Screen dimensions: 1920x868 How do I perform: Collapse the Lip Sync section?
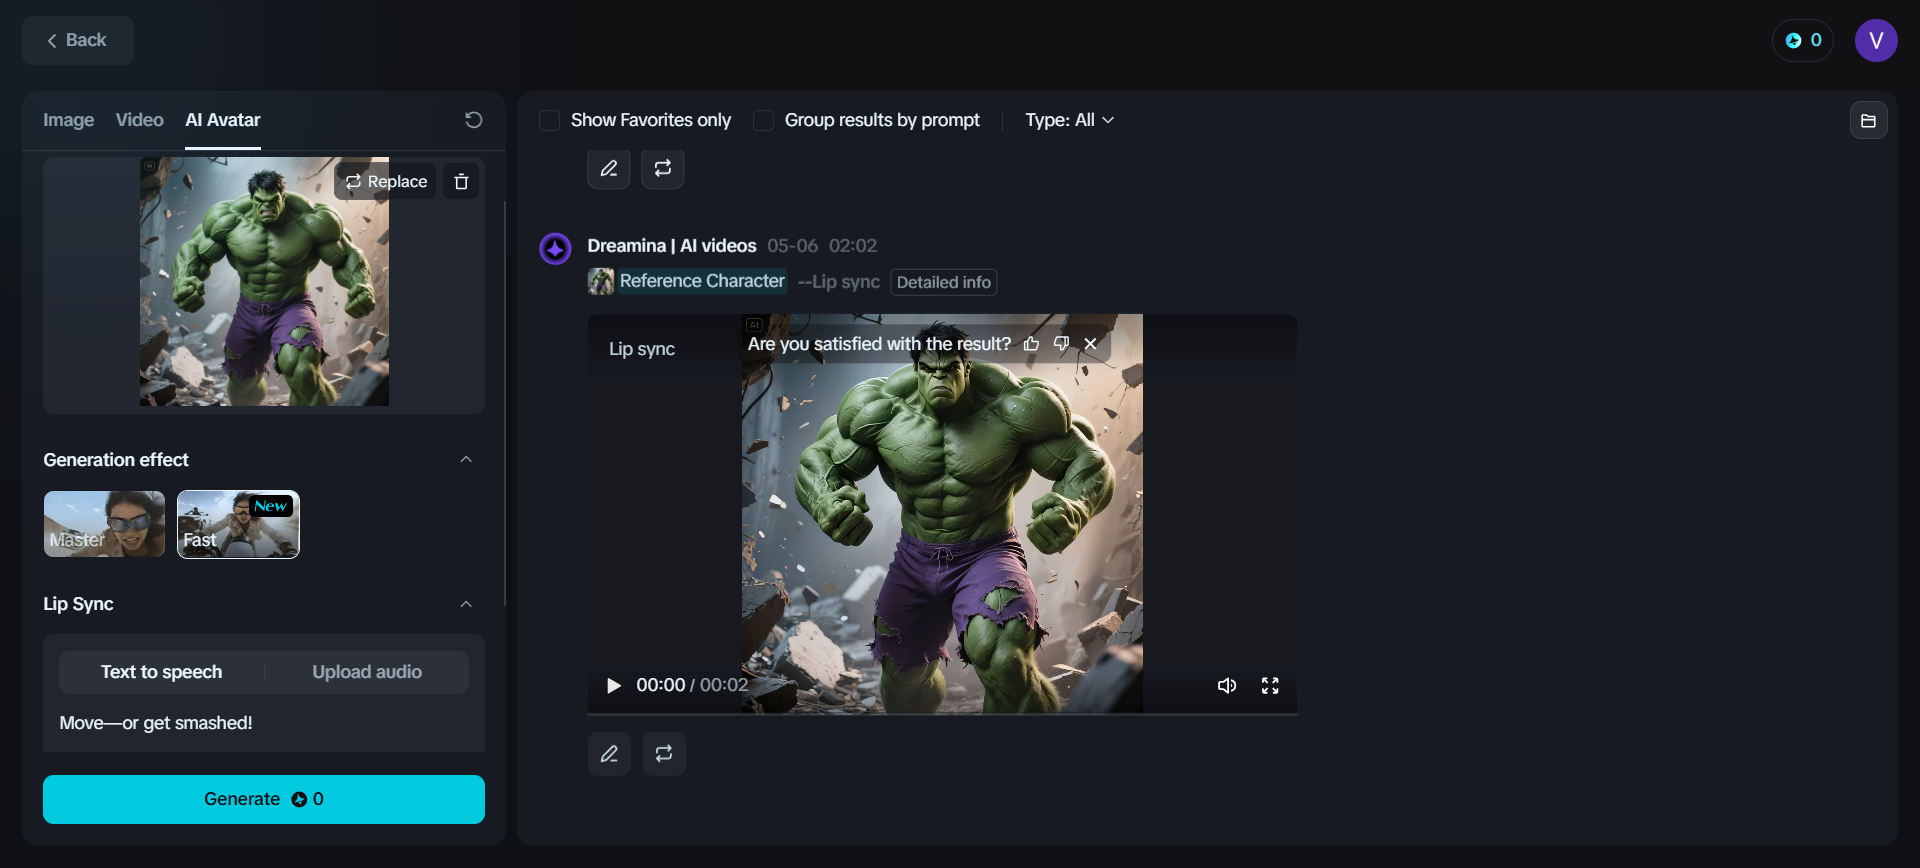(x=466, y=604)
